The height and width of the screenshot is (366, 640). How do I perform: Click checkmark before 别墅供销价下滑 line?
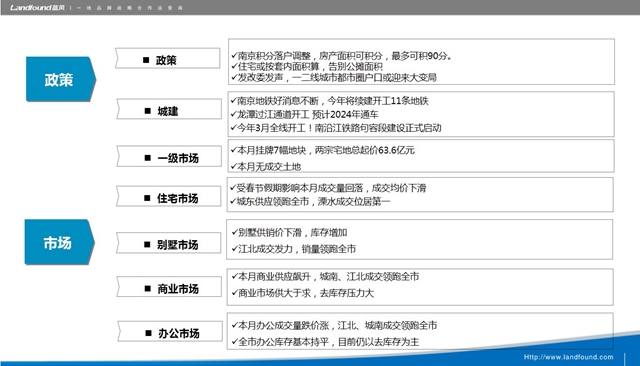[x=234, y=232]
